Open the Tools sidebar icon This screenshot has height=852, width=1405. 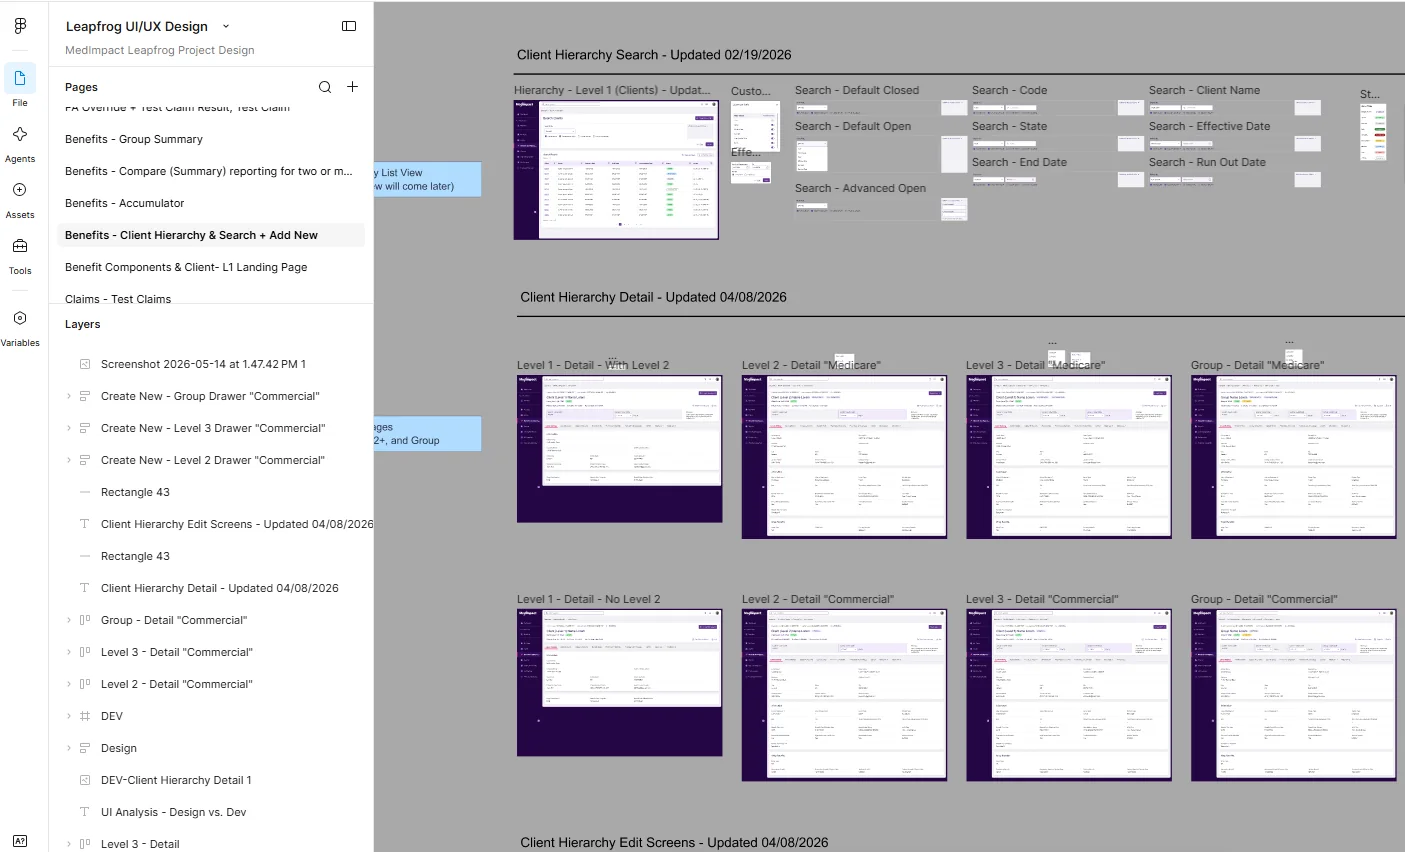[20, 246]
